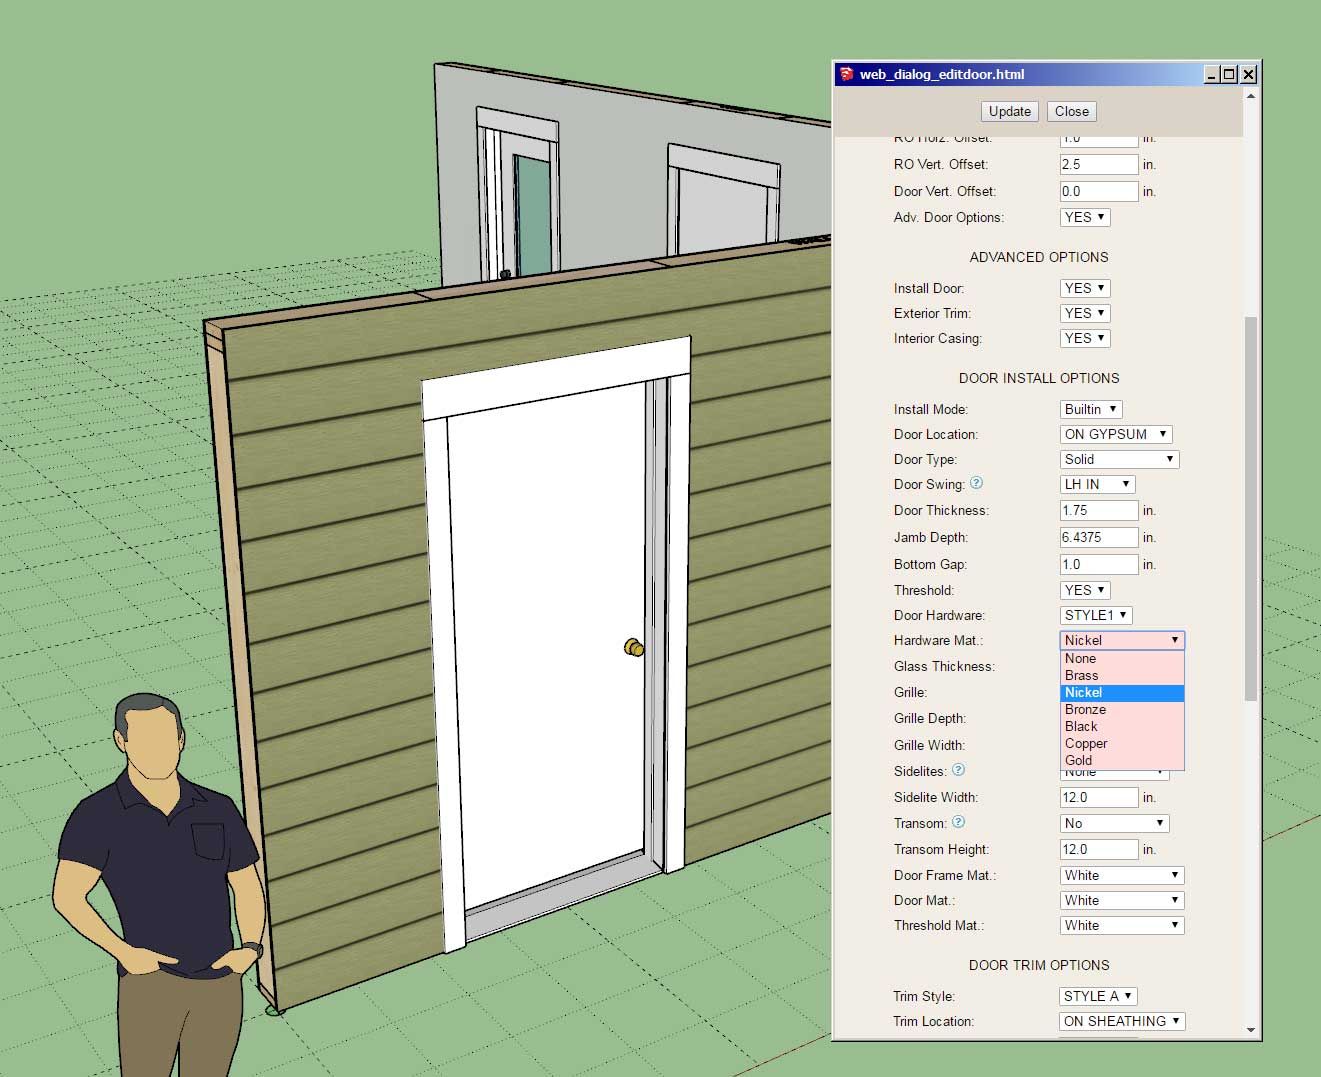Click the Jamb Depth input field
Viewport: 1321px width, 1077px height.
click(x=1098, y=537)
